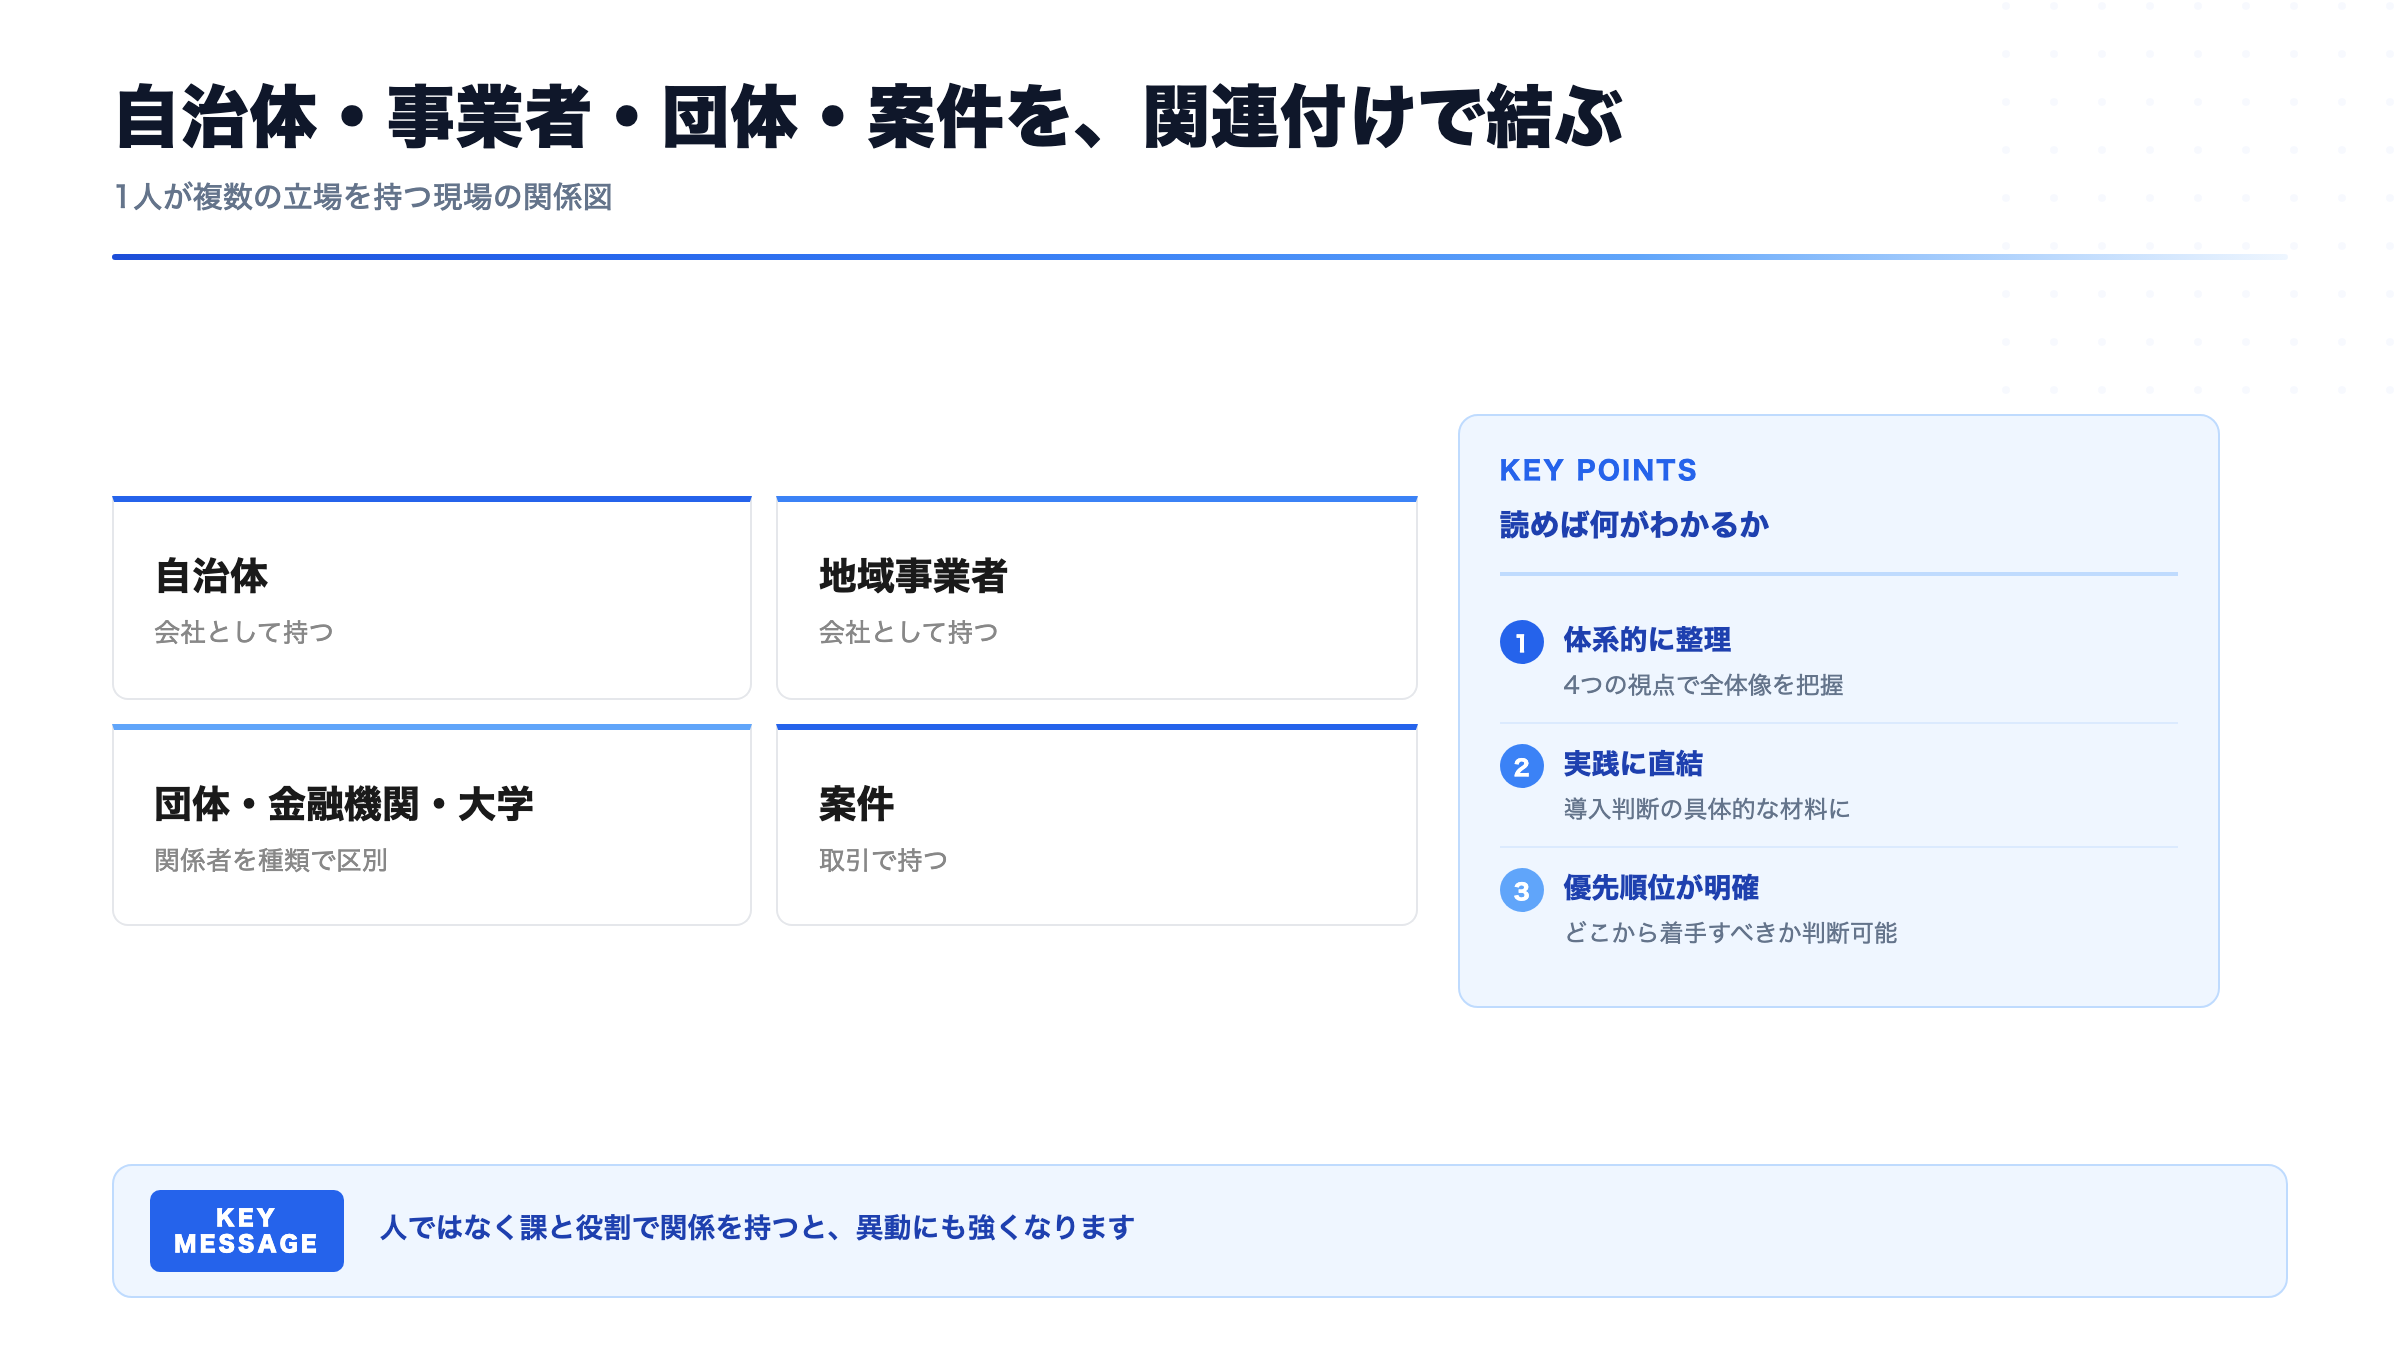
Task: Click 導入判断の具体的な材料に description
Action: point(1706,809)
